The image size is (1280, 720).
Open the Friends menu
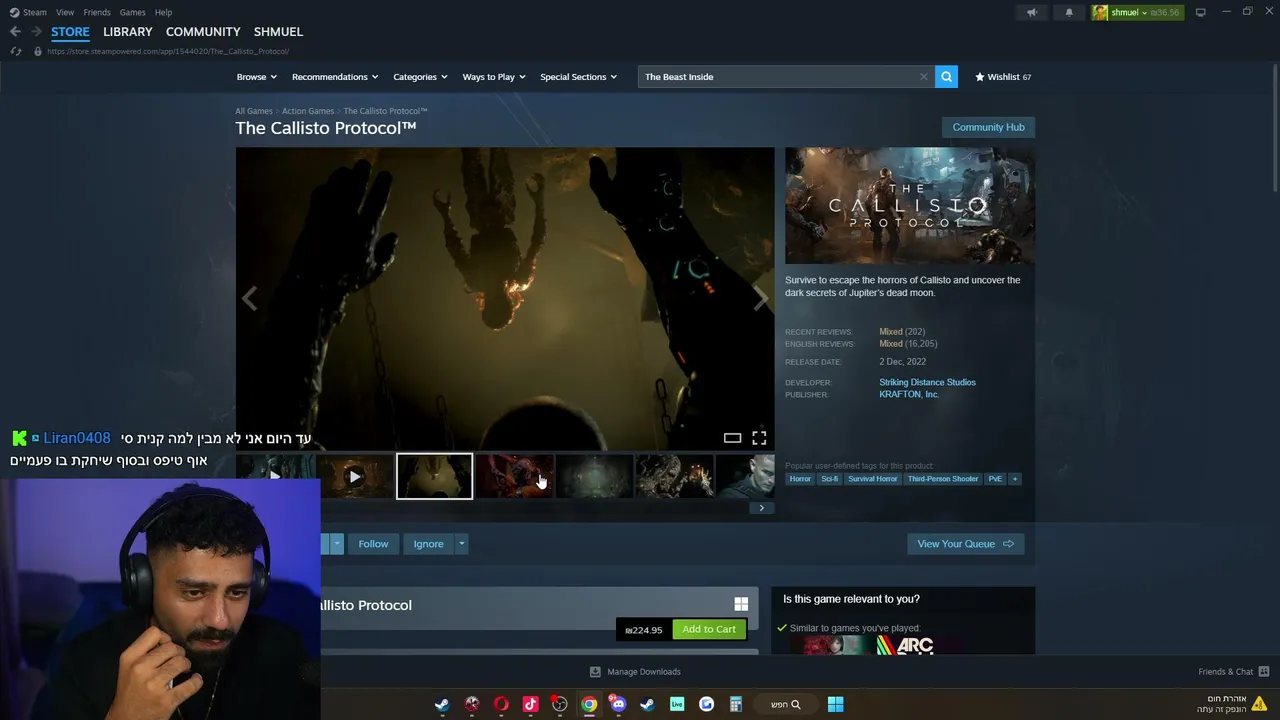tap(97, 12)
